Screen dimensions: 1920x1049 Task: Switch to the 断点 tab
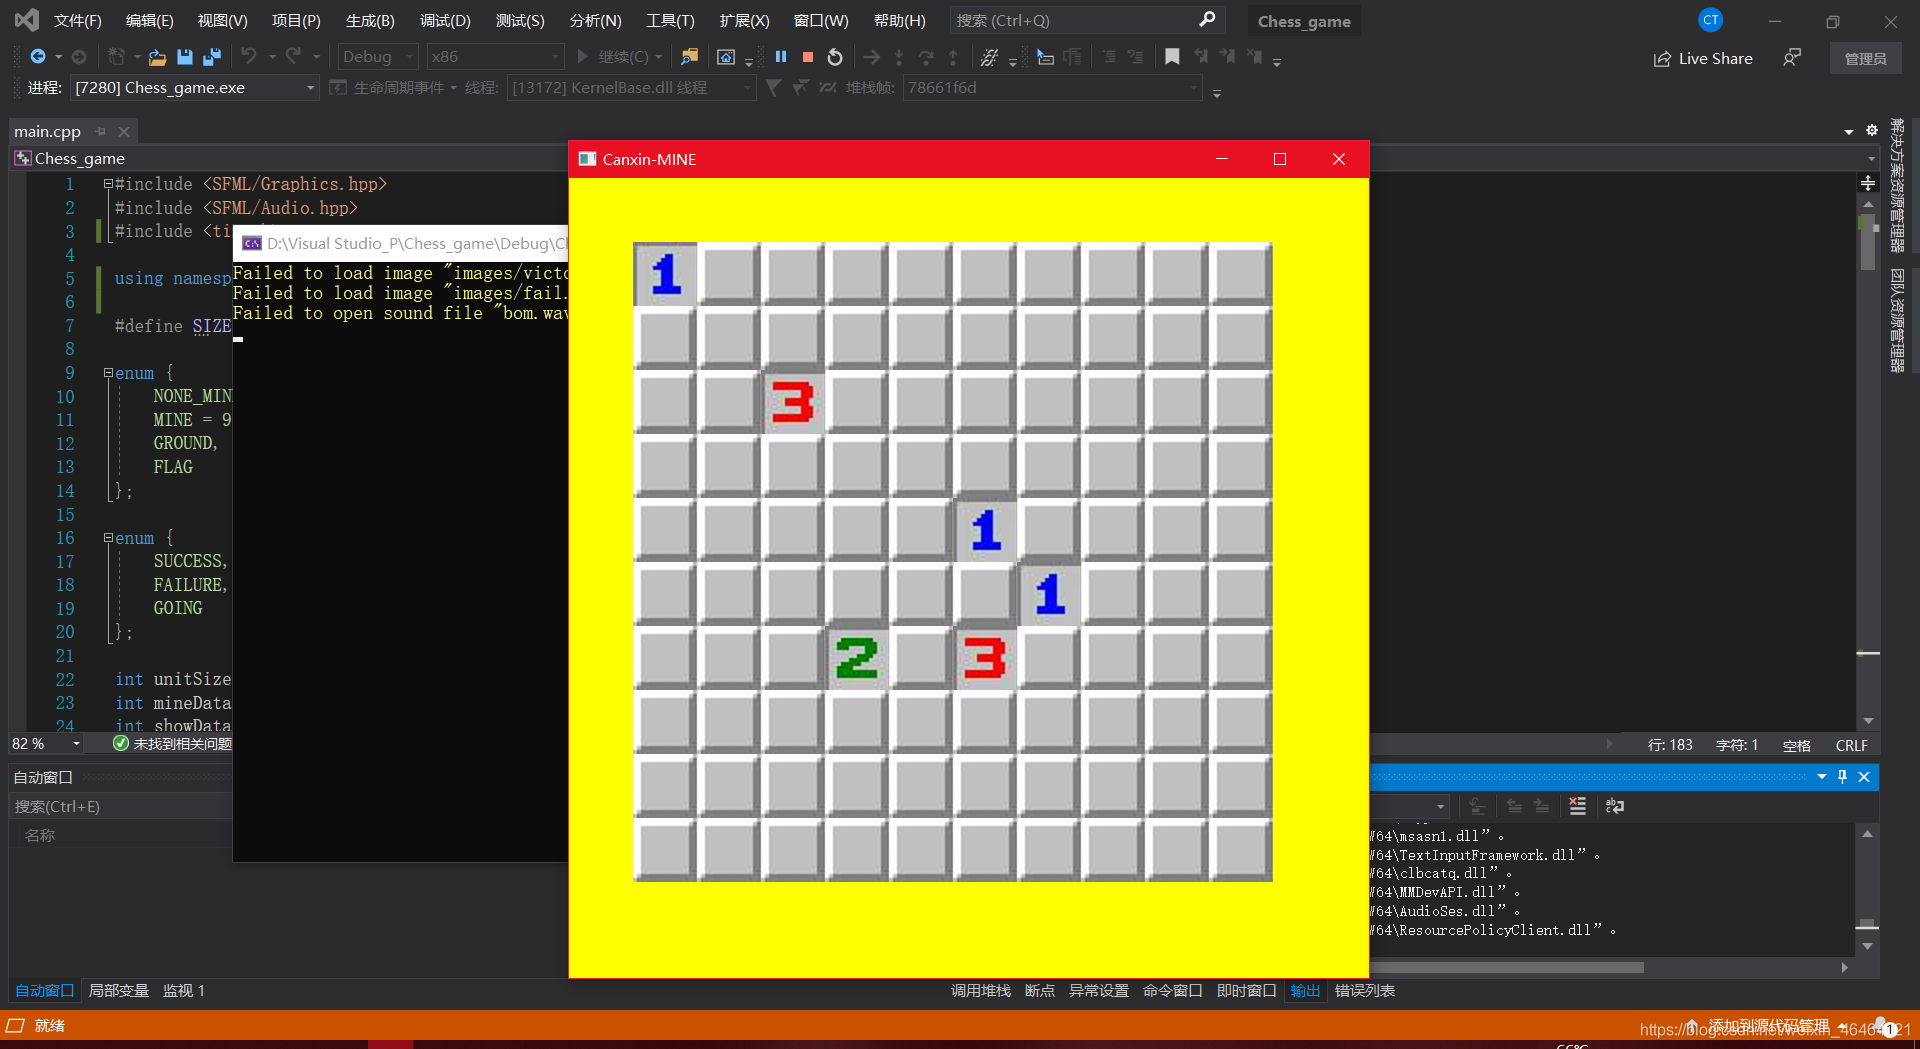(x=1040, y=991)
